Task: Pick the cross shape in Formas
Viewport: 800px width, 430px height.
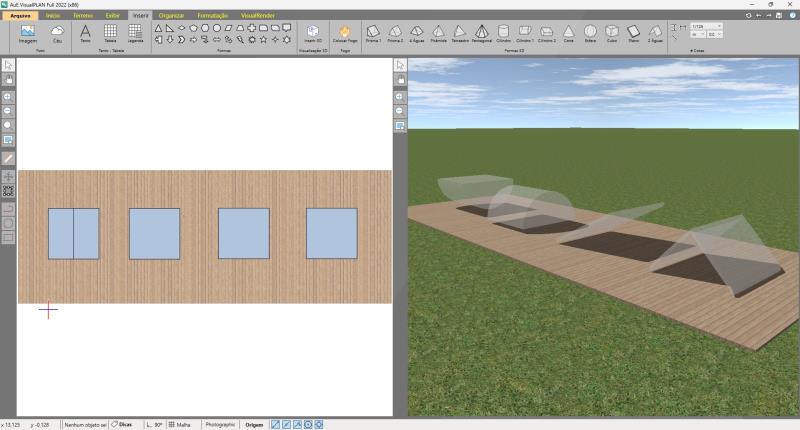Action: [x=252, y=28]
